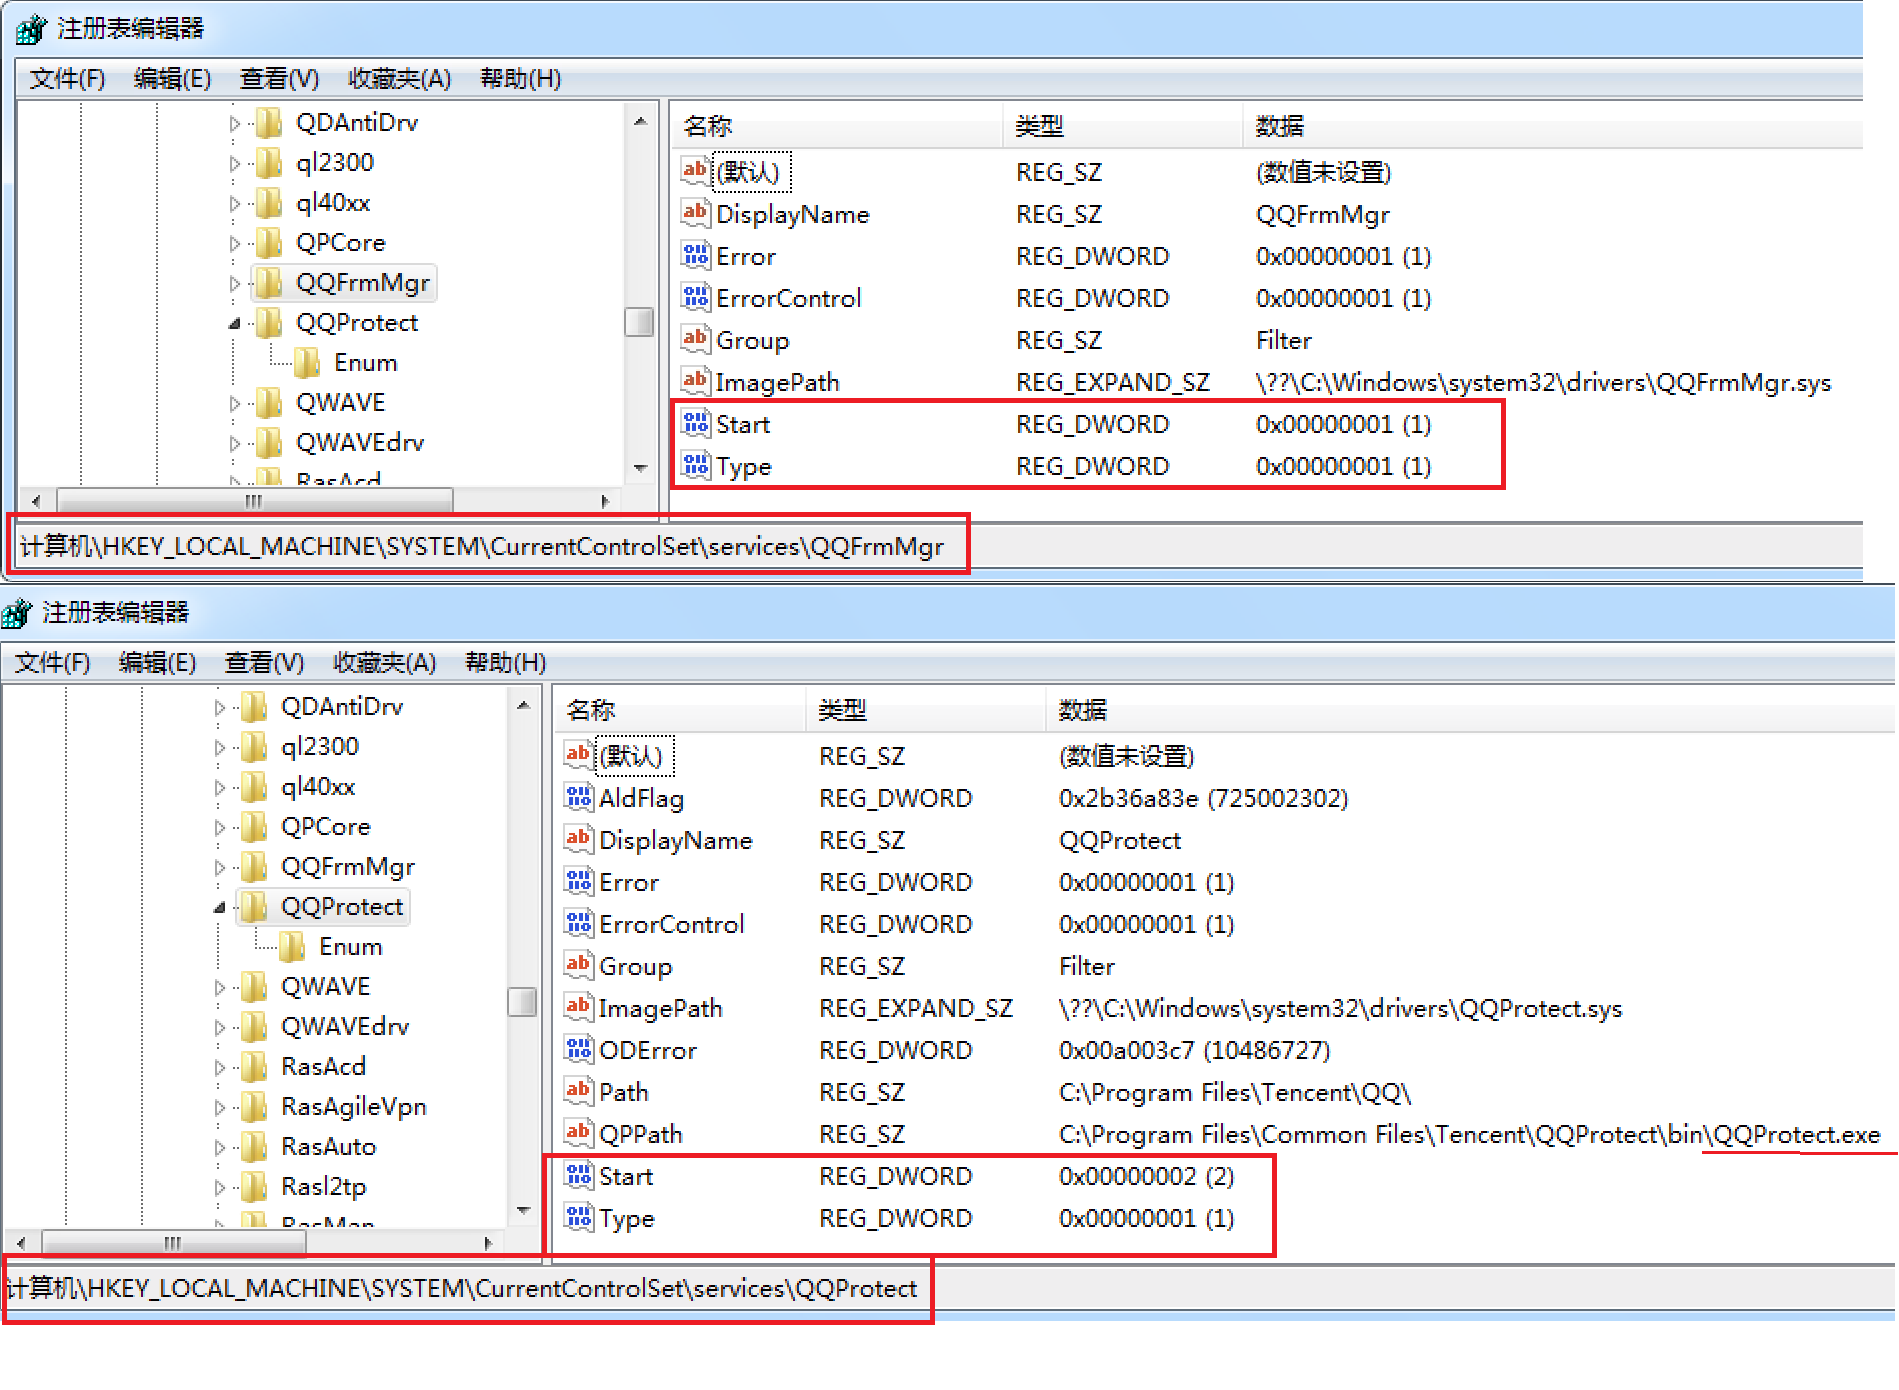The width and height of the screenshot is (1899, 1390).
Task: Sort by Data column in bottom window
Action: pos(1470,710)
